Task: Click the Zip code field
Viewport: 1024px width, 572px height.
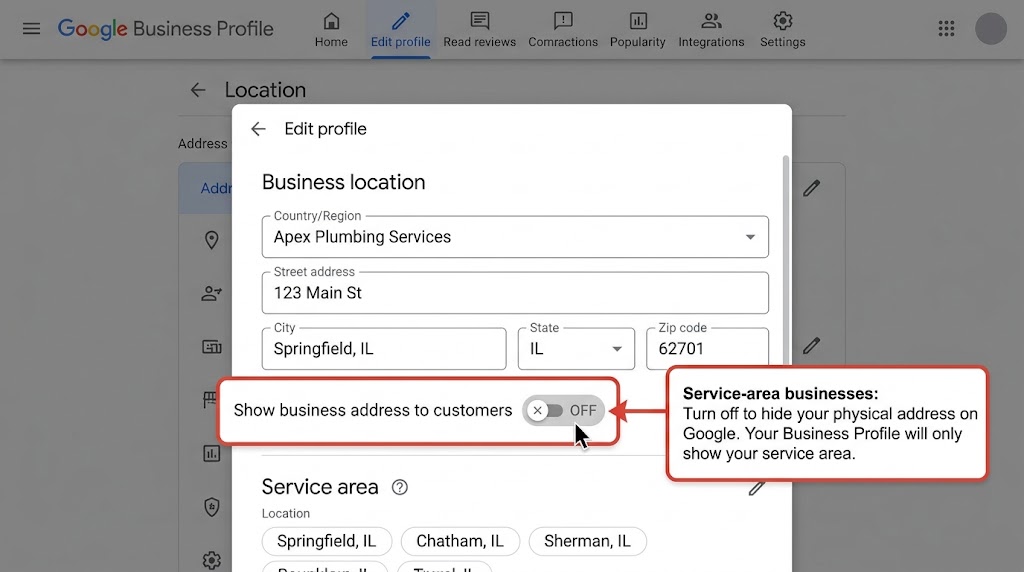Action: pyautogui.click(x=707, y=349)
